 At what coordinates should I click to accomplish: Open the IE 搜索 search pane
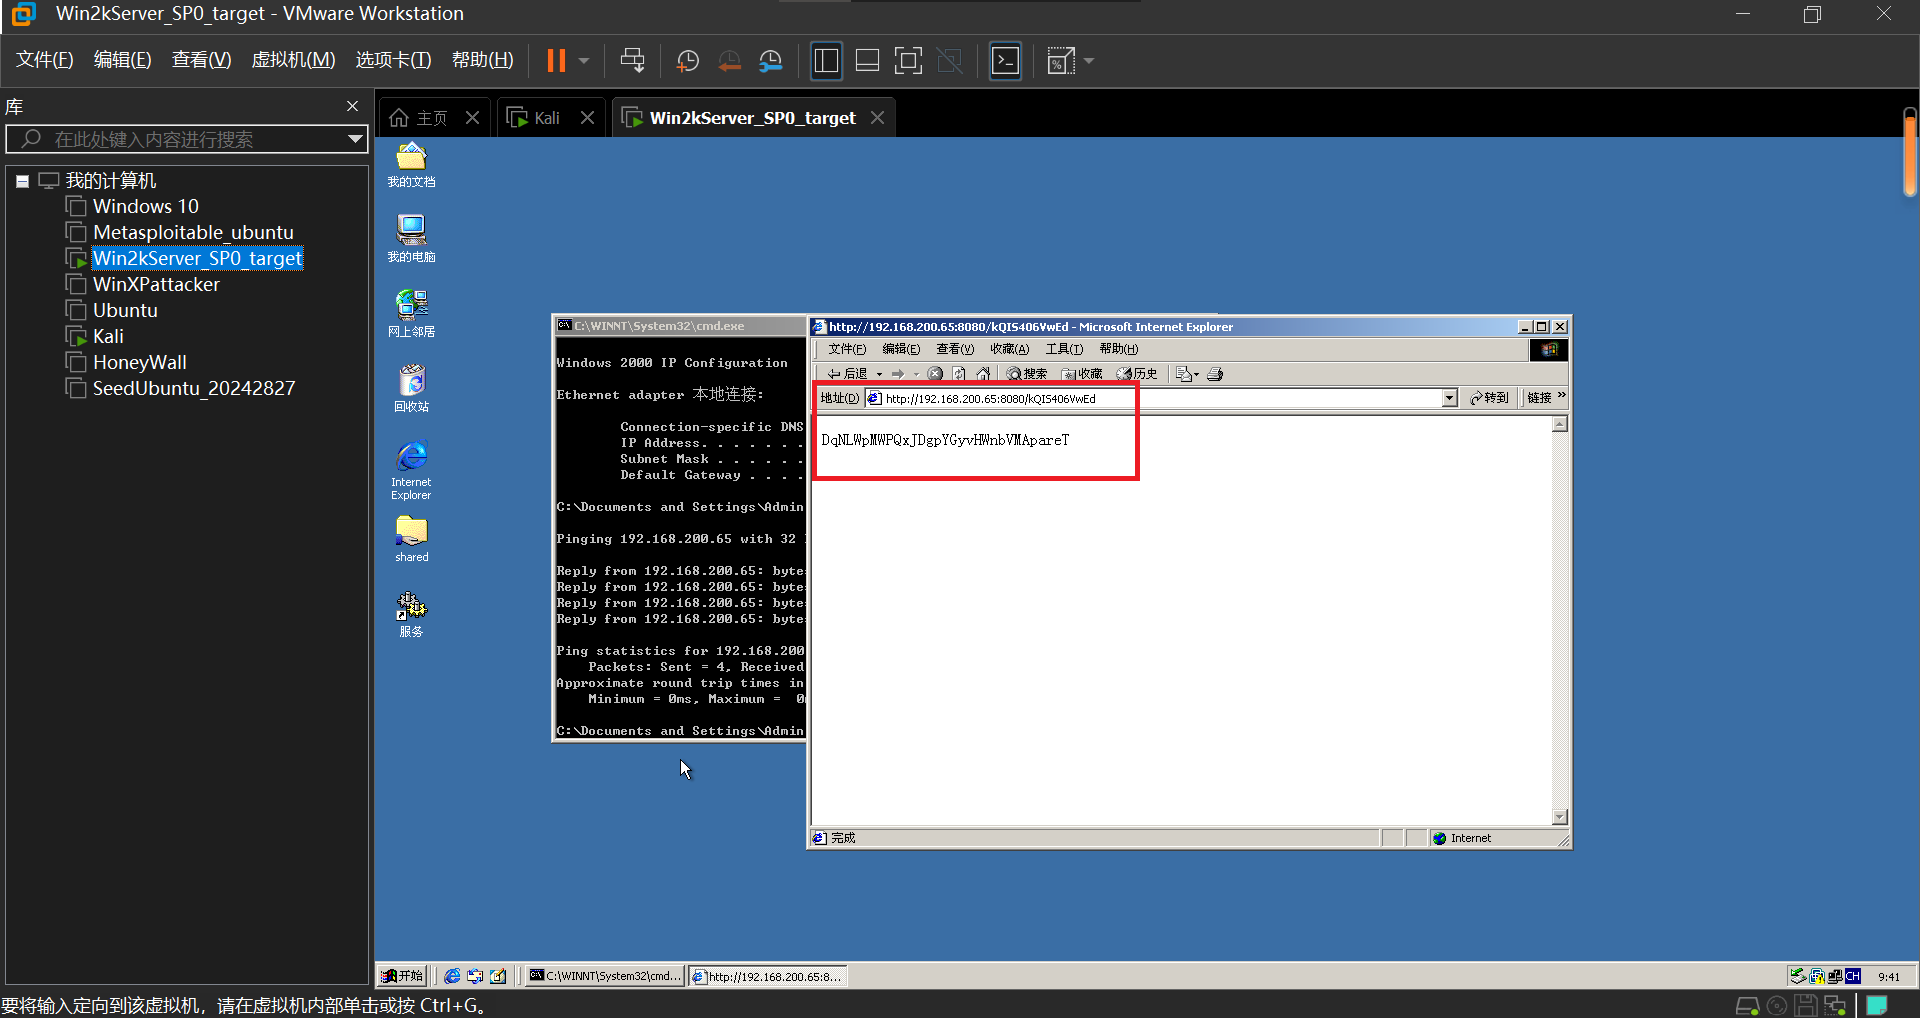click(1027, 374)
